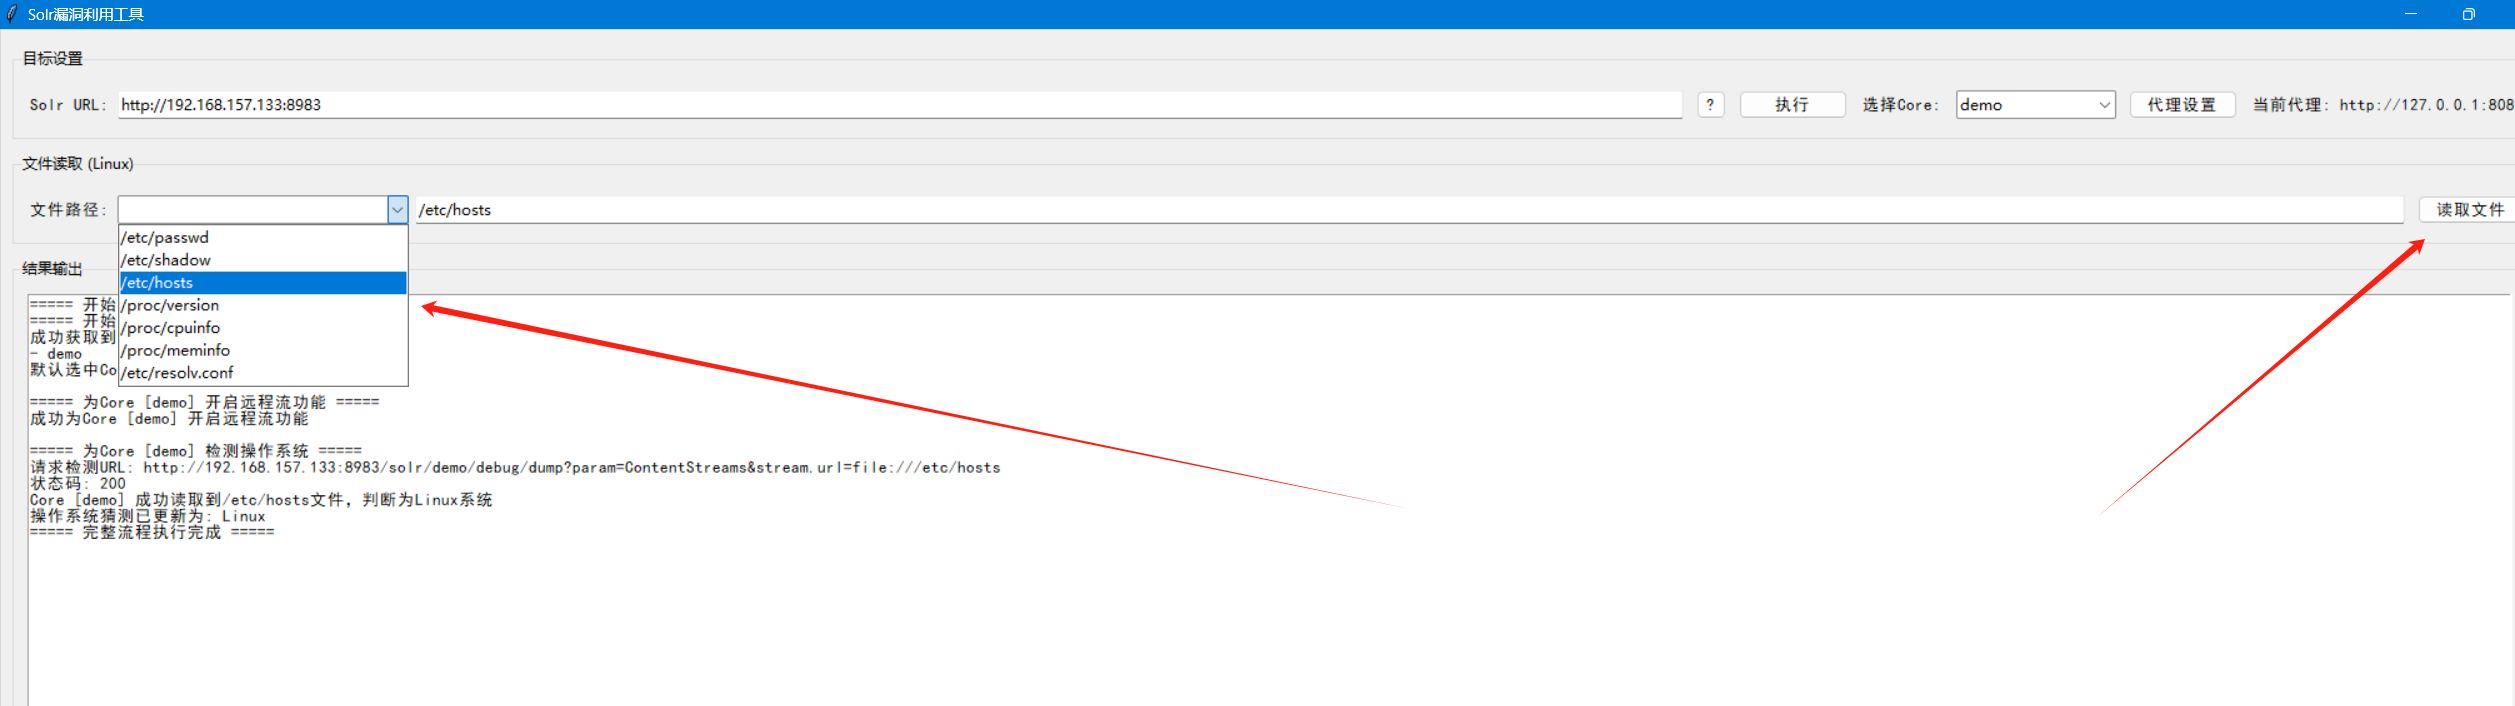Click the question mark help button
The width and height of the screenshot is (2515, 706).
click(x=1710, y=105)
